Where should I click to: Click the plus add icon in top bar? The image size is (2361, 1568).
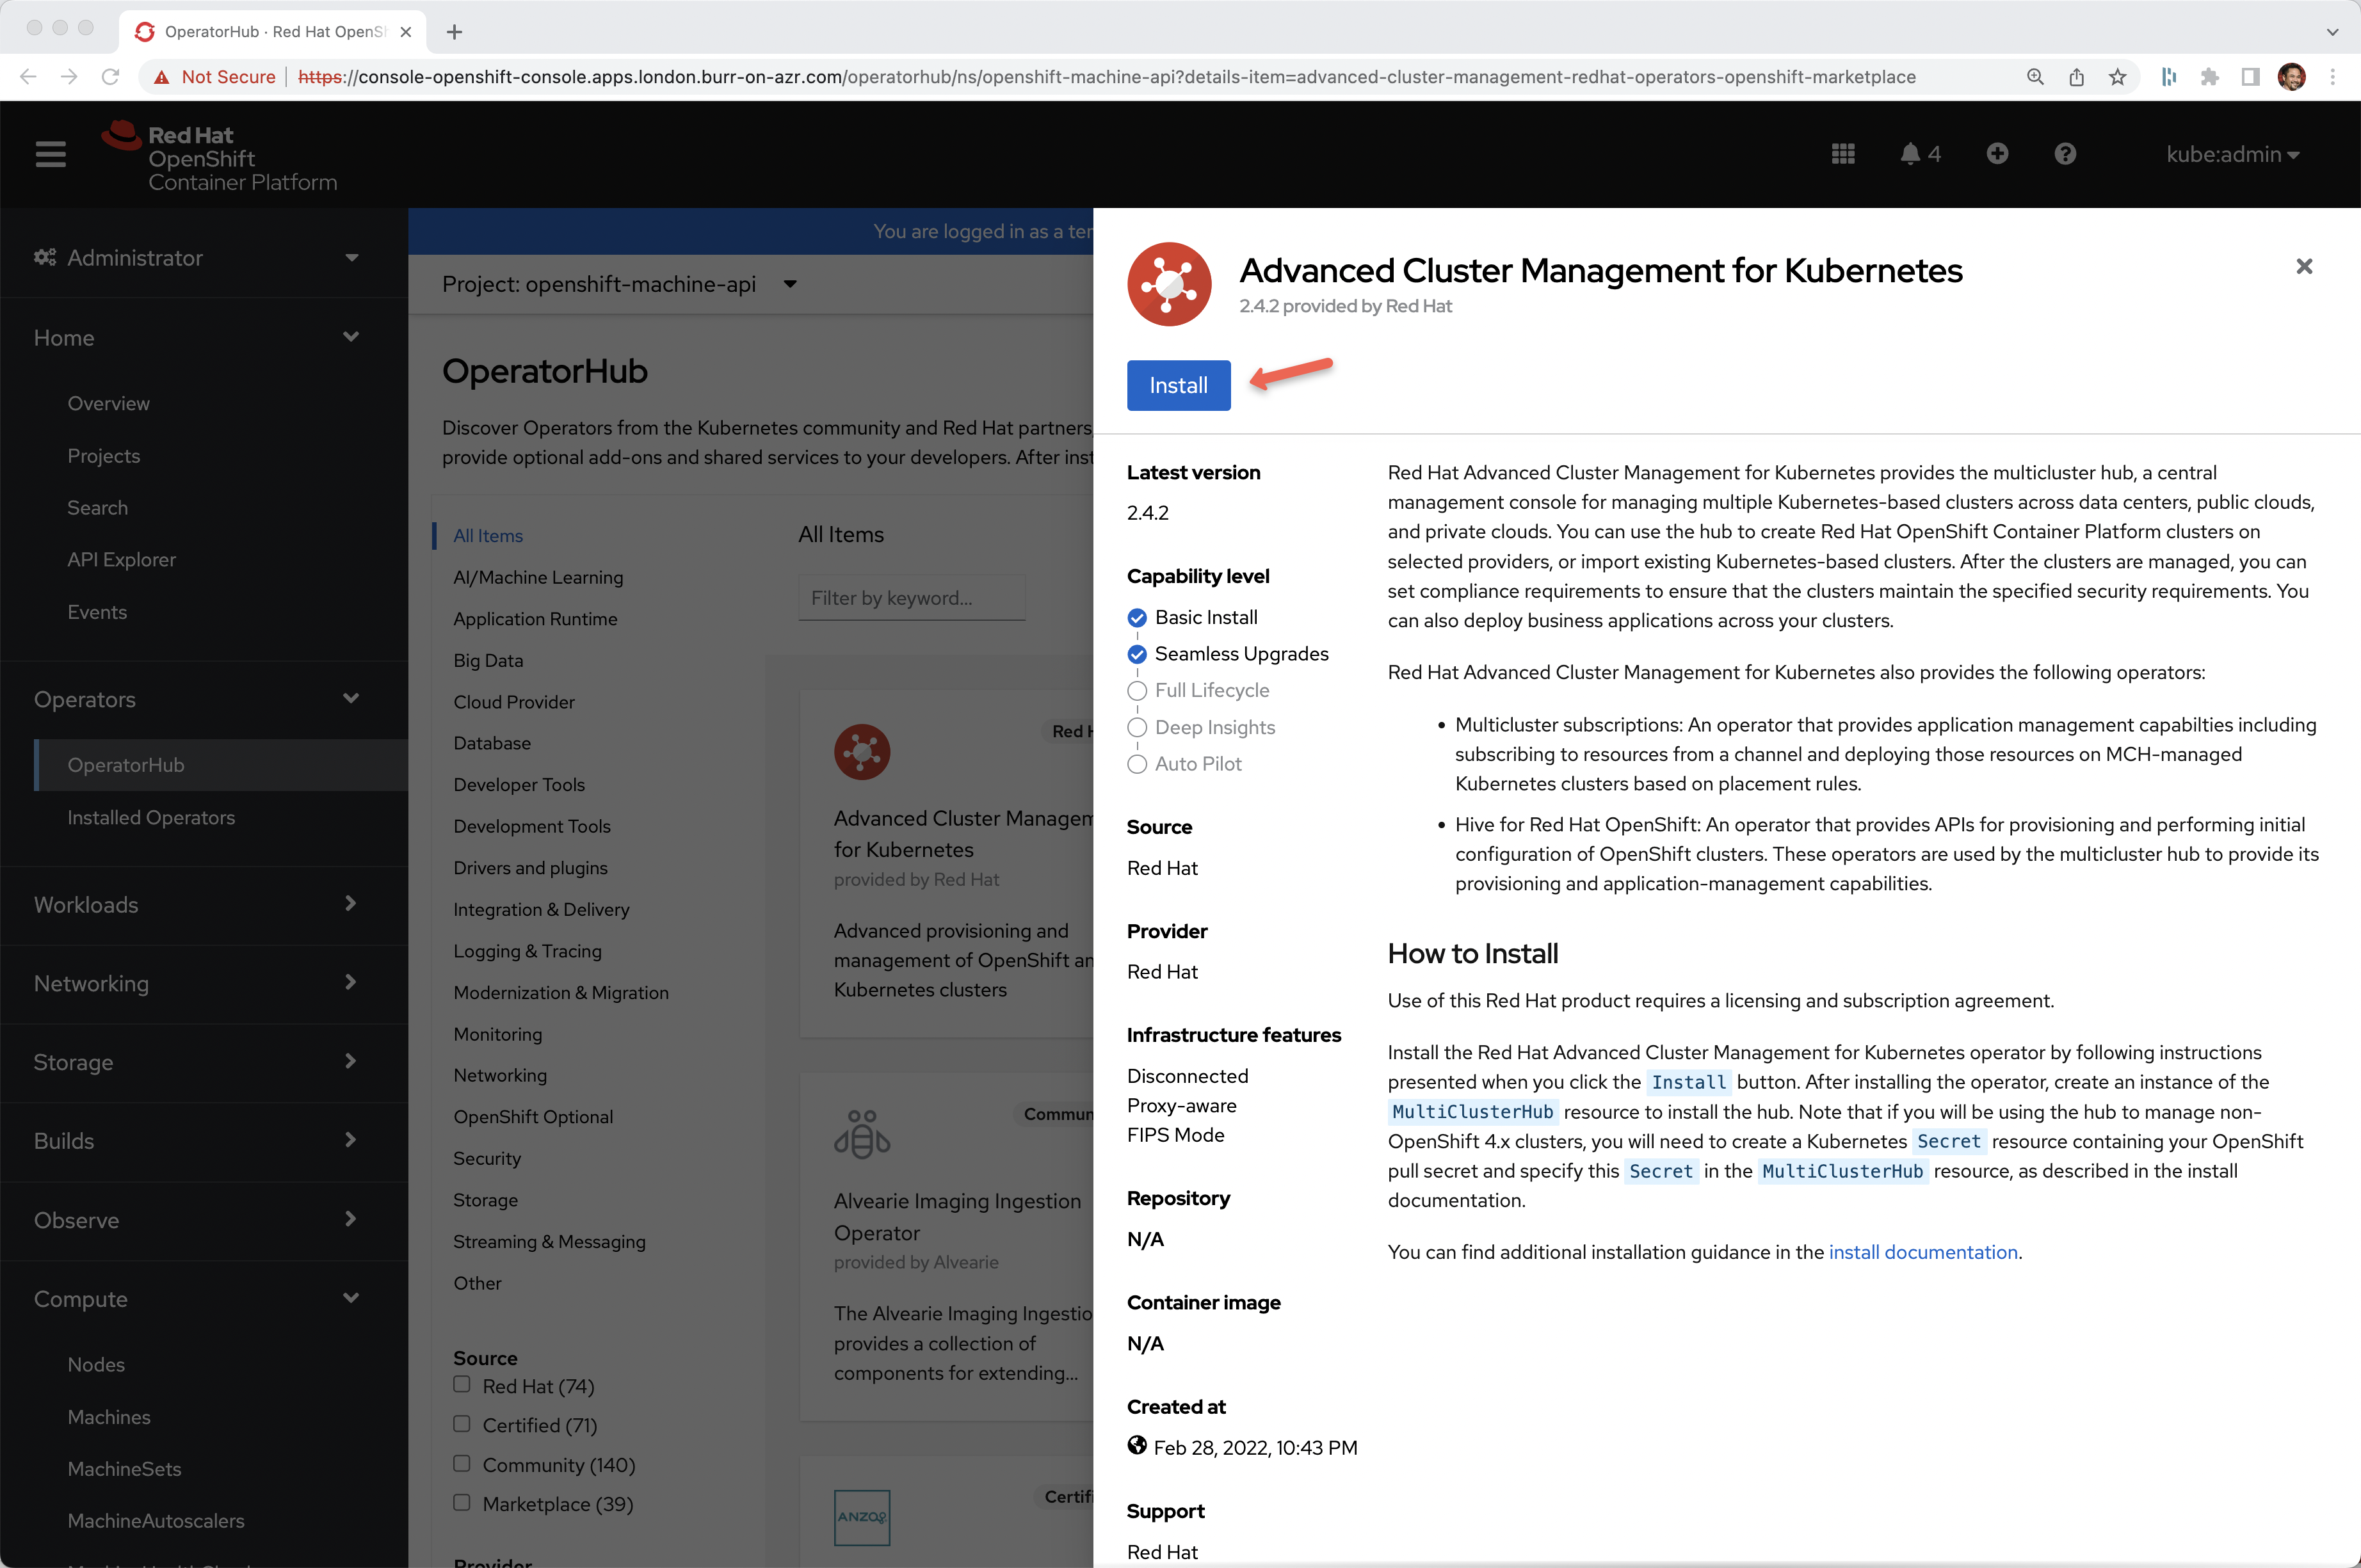(1995, 154)
